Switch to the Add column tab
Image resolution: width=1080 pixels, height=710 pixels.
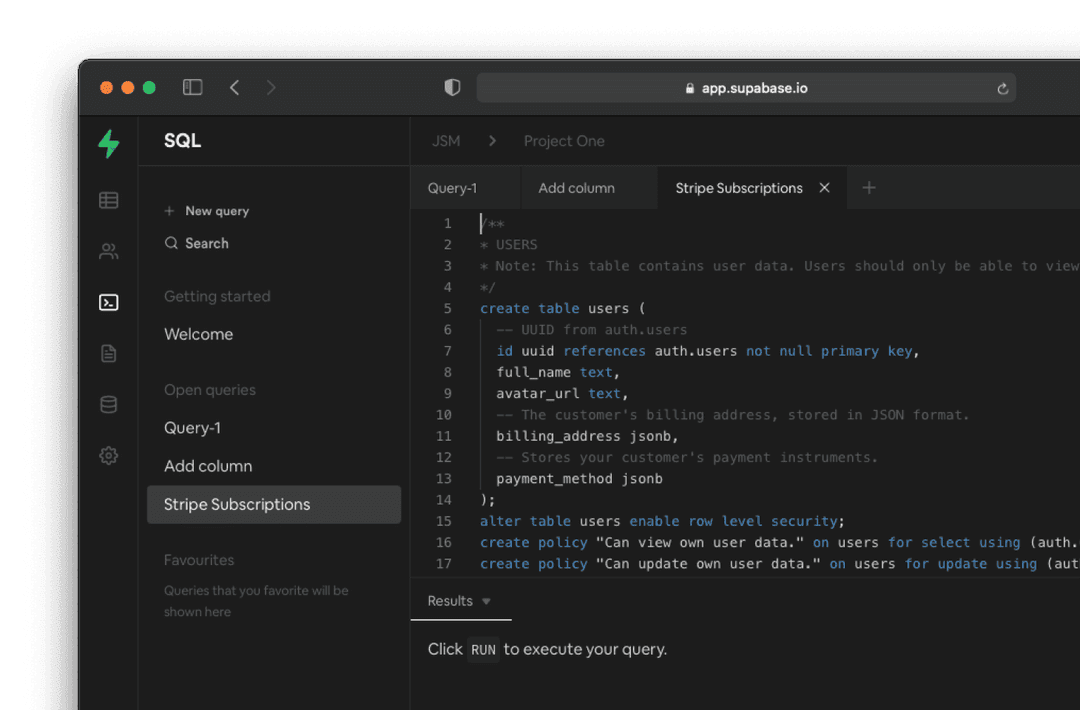pos(576,187)
